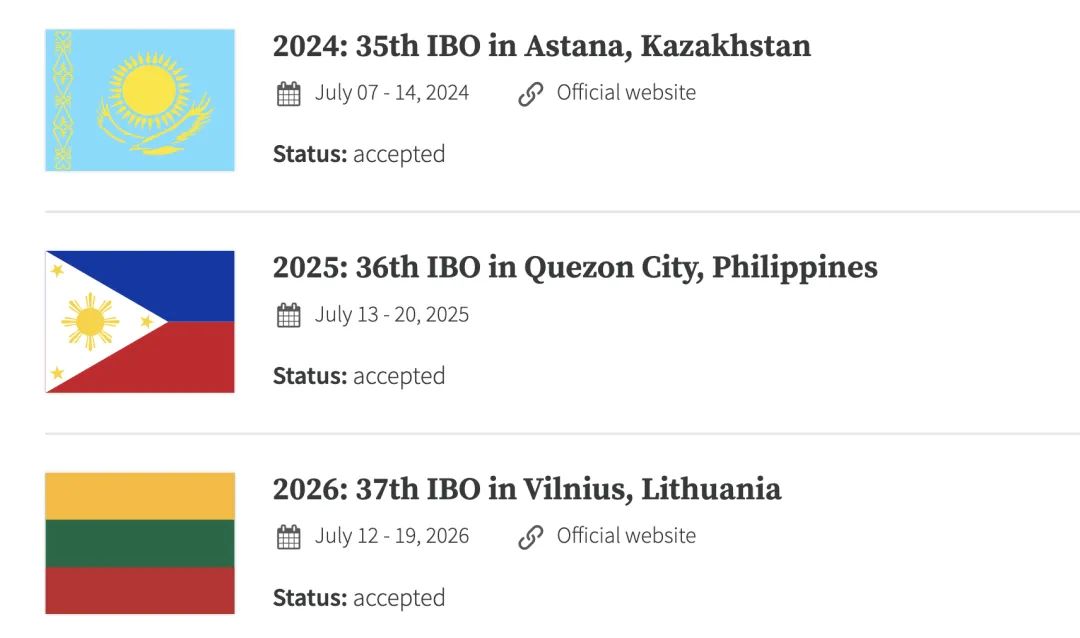Click the Status: accepted text for Philippines
Viewport: 1080px width, 638px height.
tap(359, 376)
